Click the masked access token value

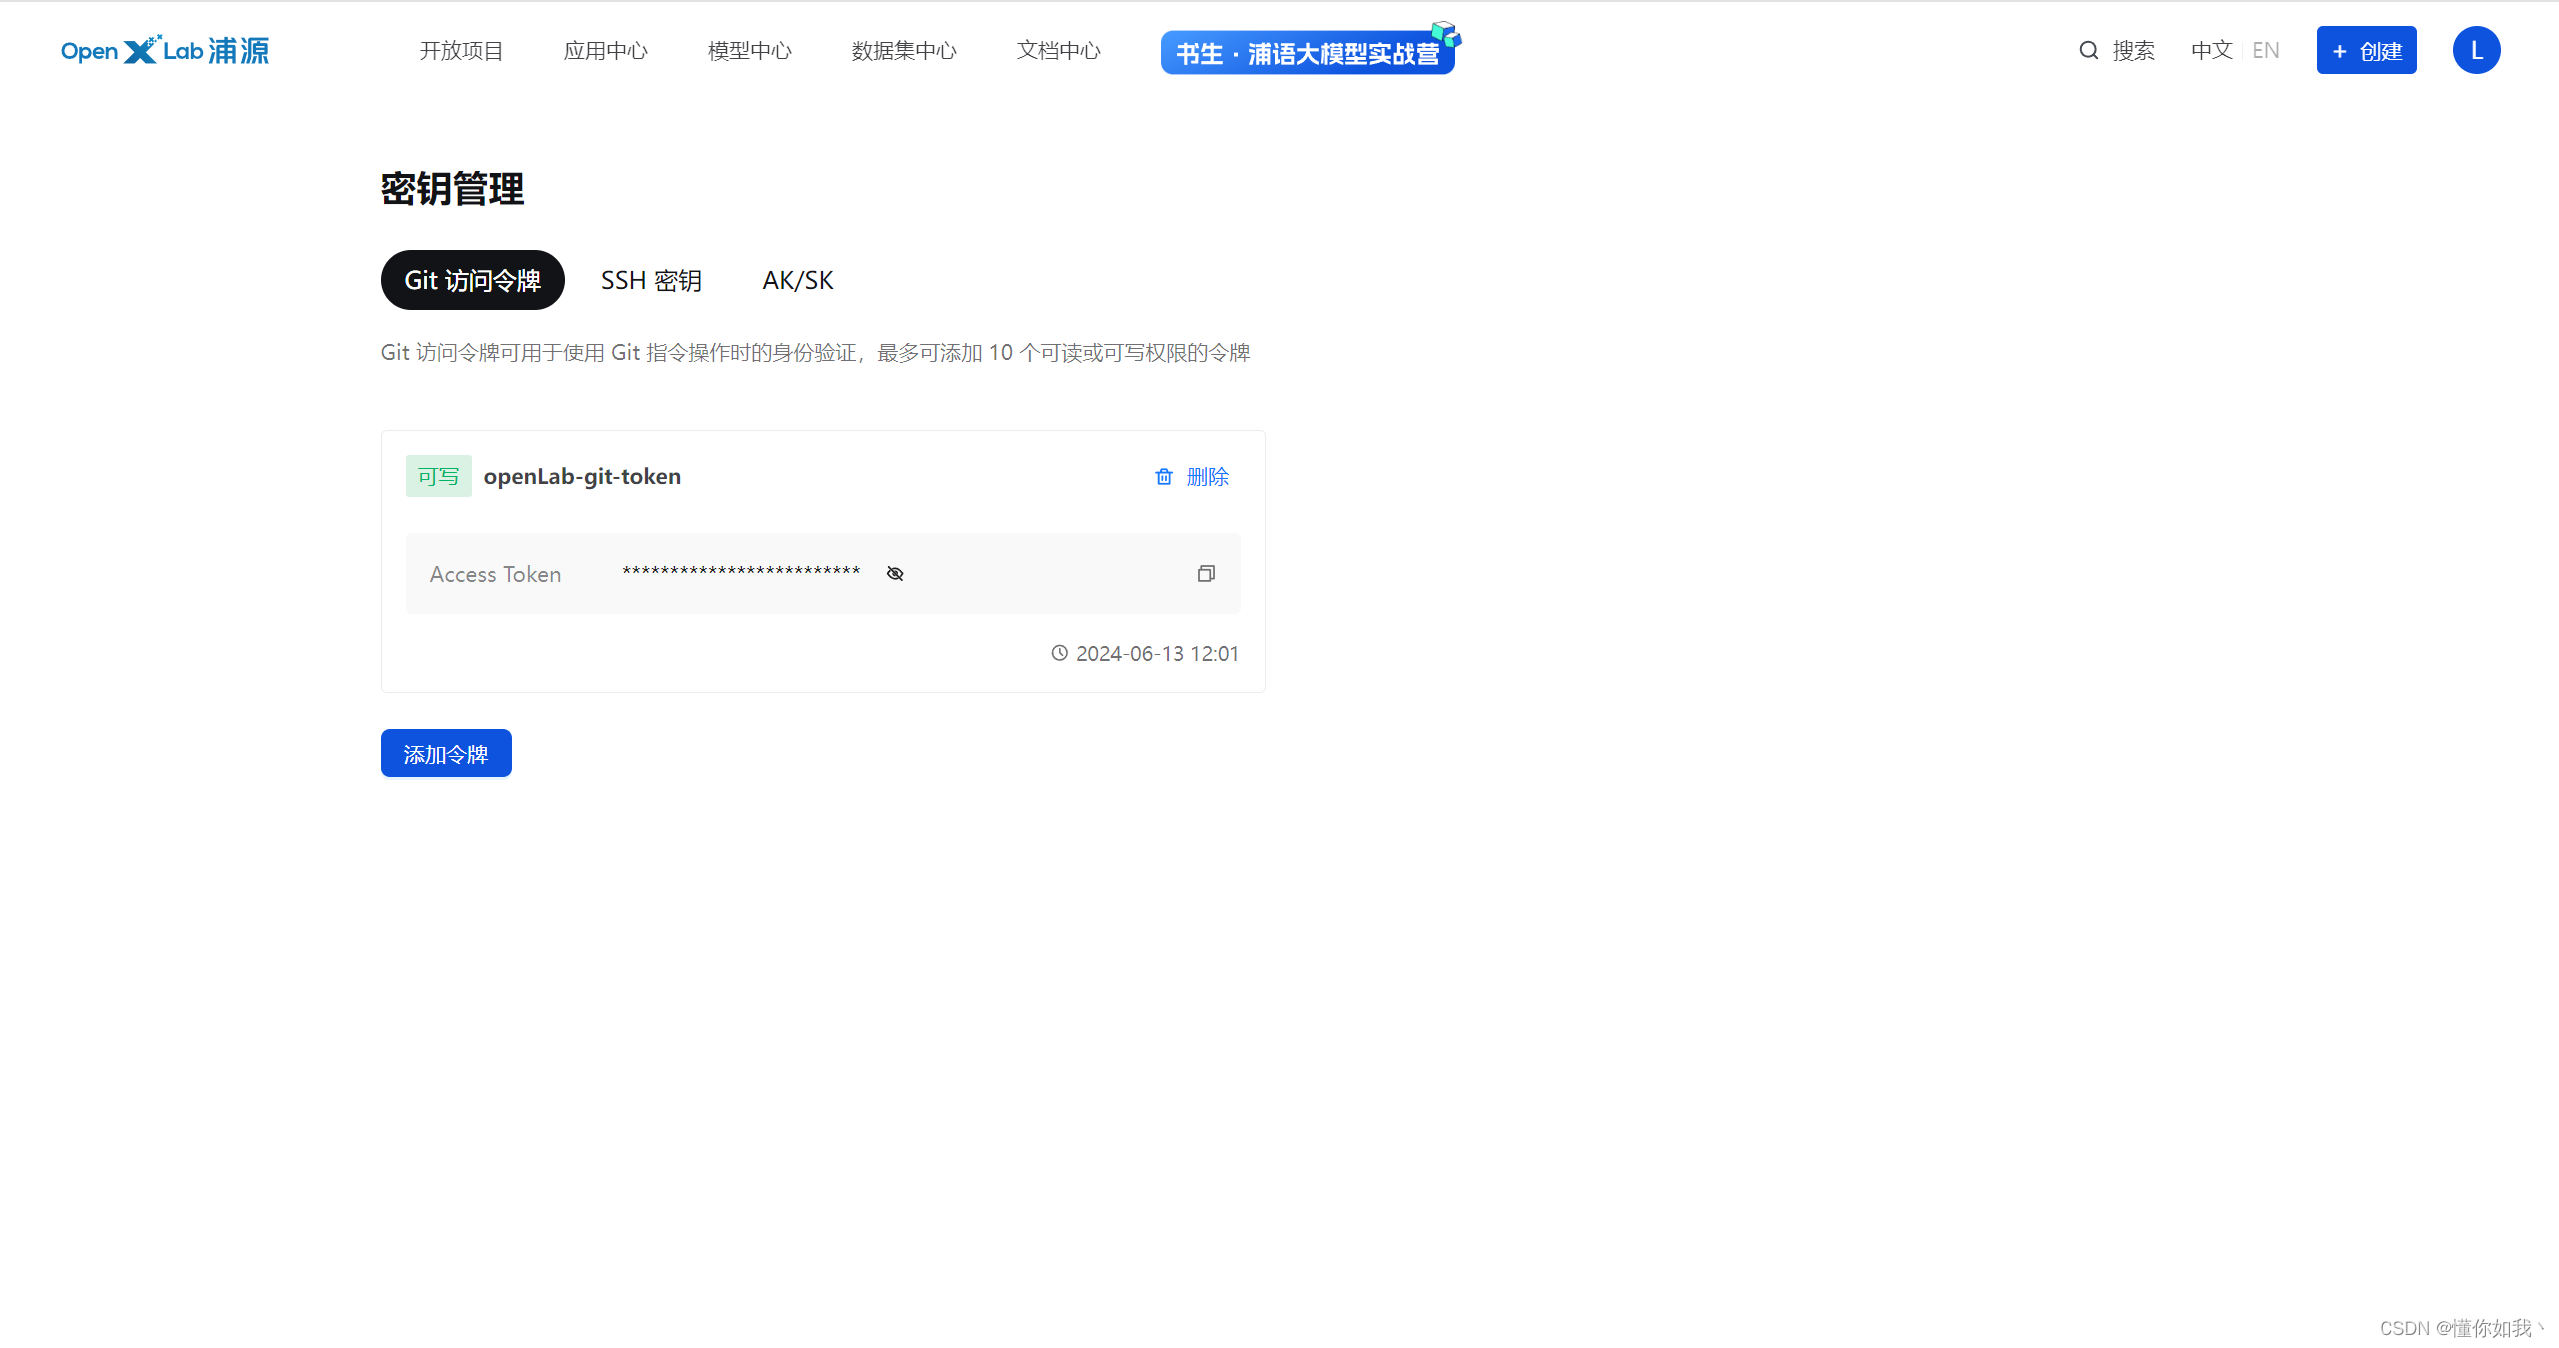point(741,572)
